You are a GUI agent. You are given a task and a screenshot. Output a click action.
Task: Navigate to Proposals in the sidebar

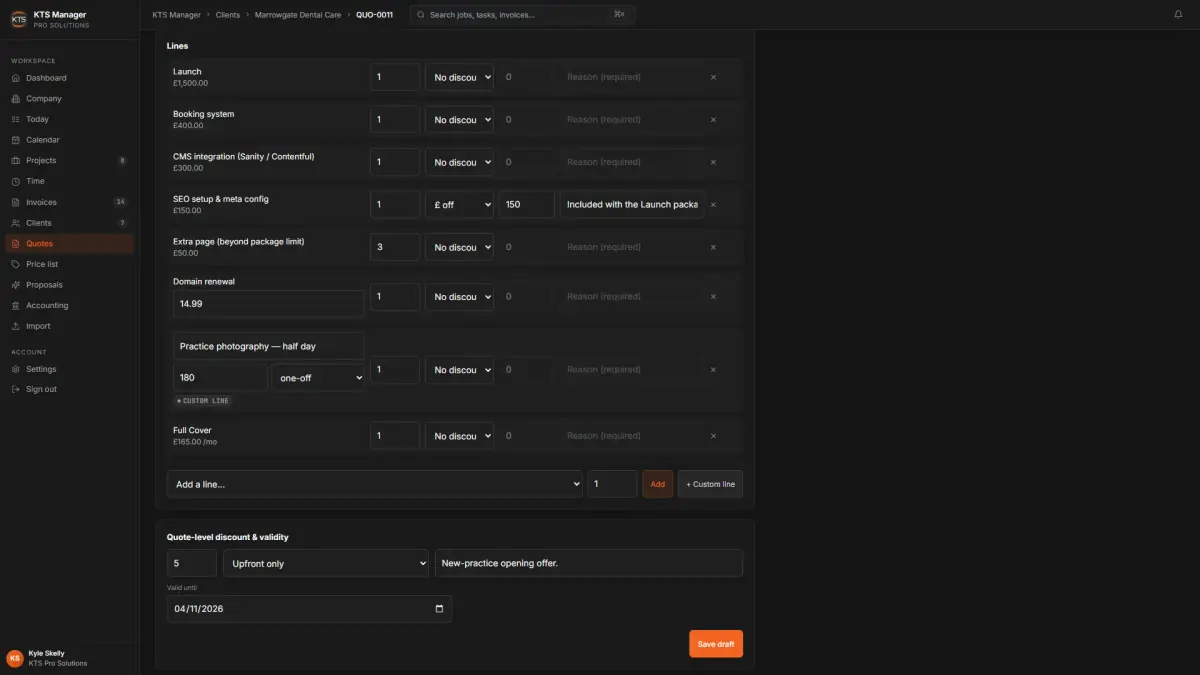click(69, 285)
